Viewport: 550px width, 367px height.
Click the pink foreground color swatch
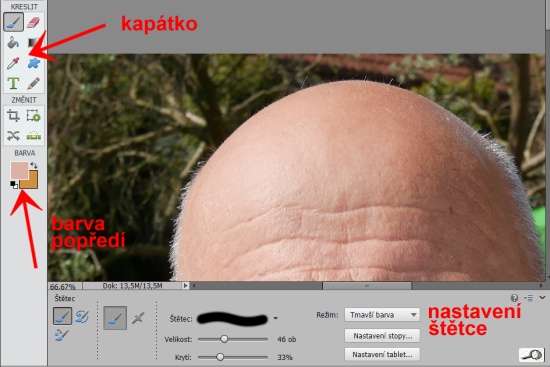coord(19,170)
